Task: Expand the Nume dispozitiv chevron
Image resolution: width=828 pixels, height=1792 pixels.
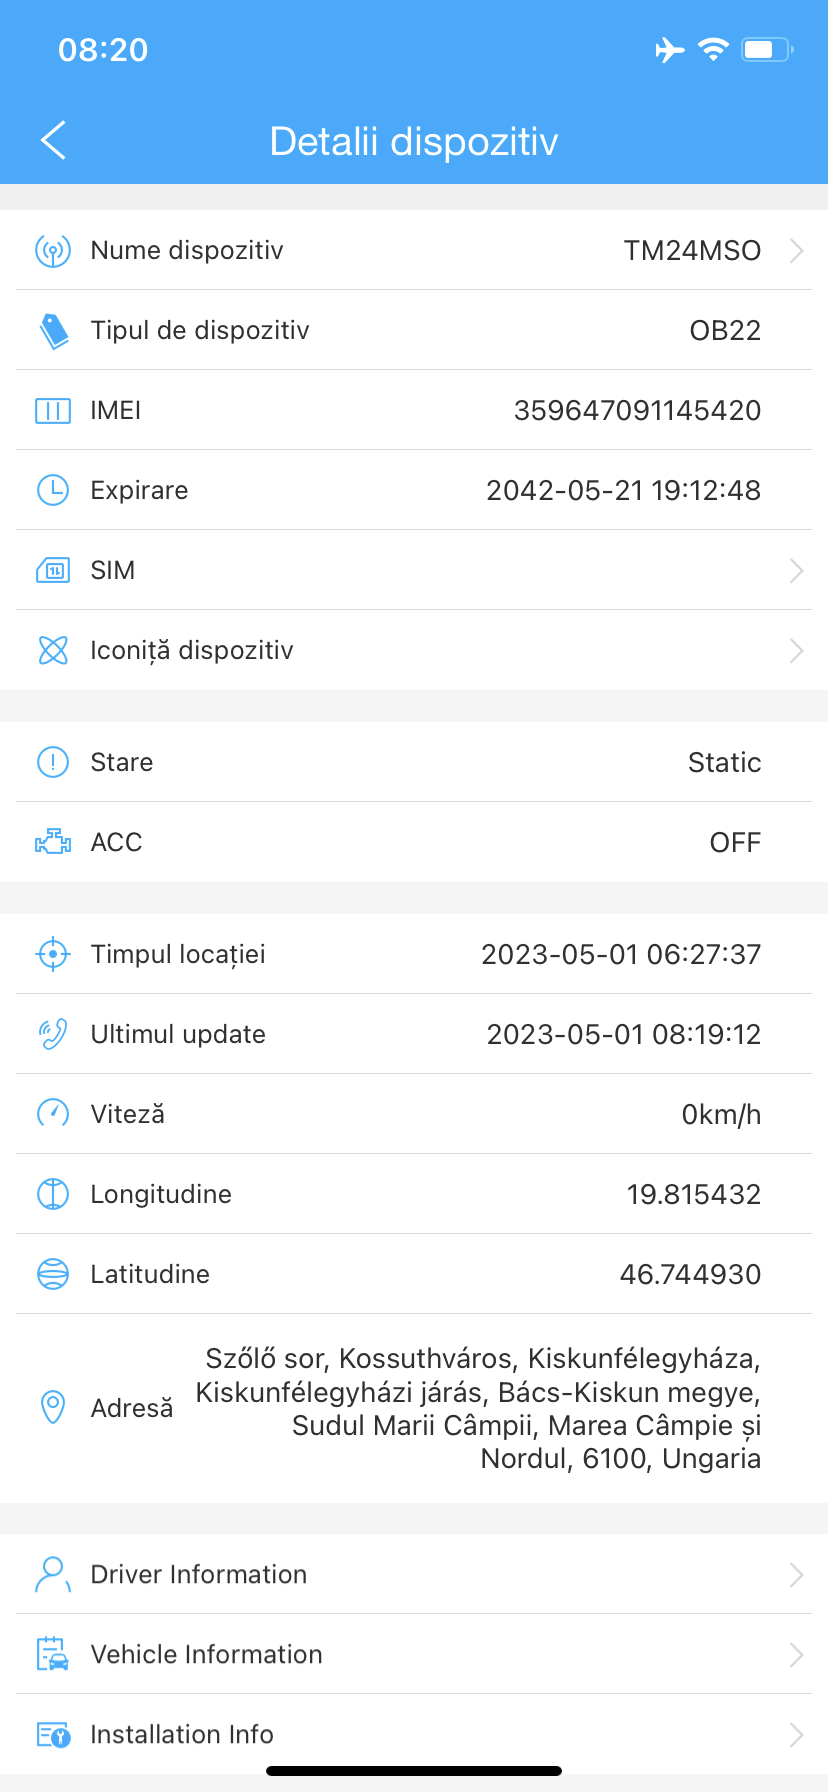Action: (x=796, y=250)
